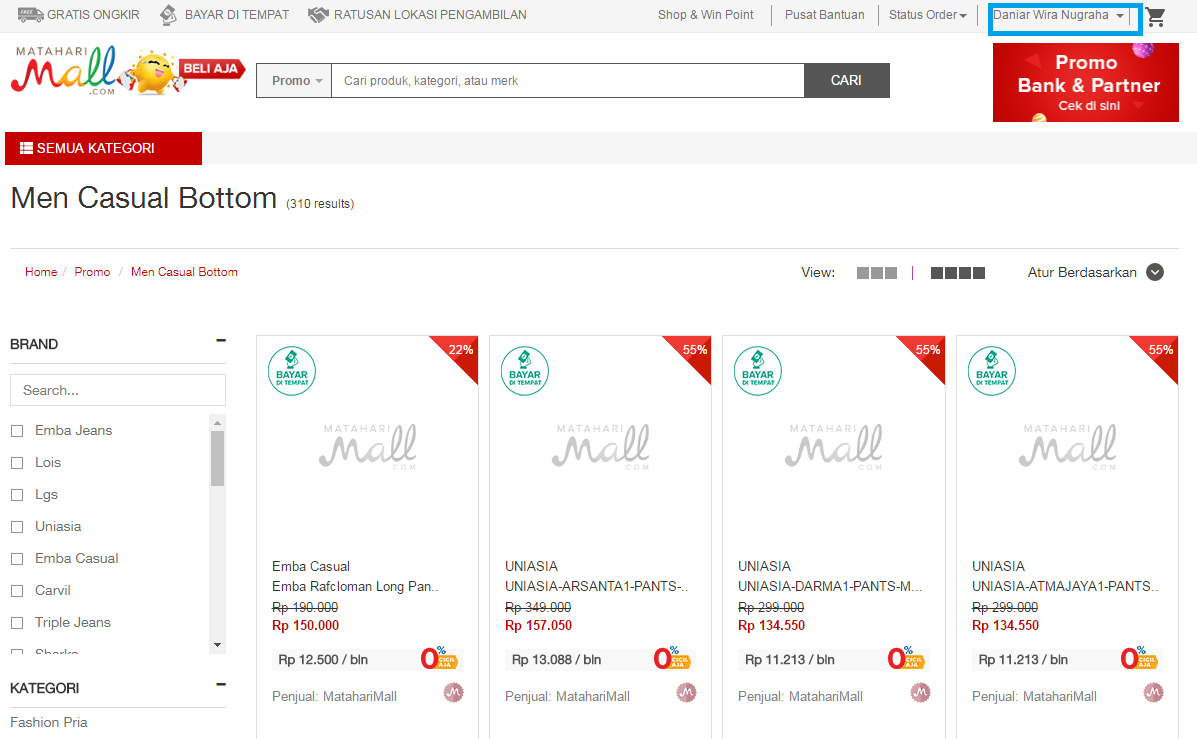
Task: Click Bayar Di Tempat badge on UNIASIA-ARSANTA1 card
Action: click(524, 371)
